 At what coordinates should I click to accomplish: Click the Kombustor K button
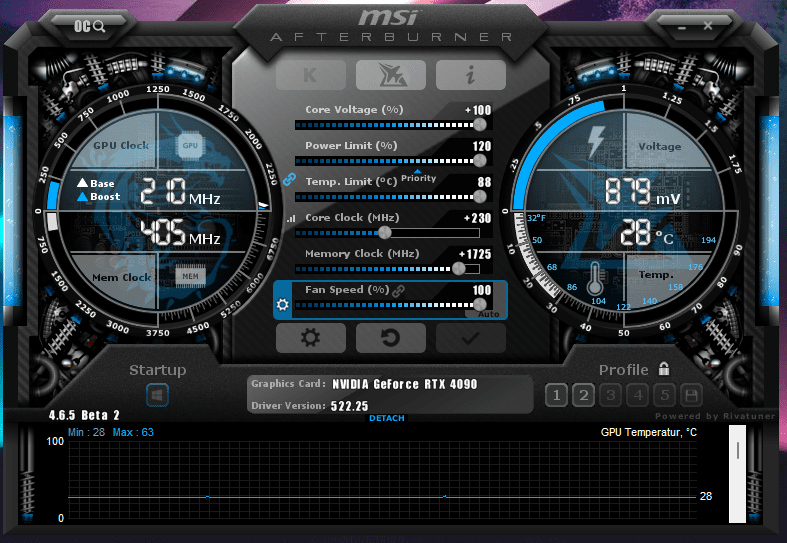(x=311, y=75)
